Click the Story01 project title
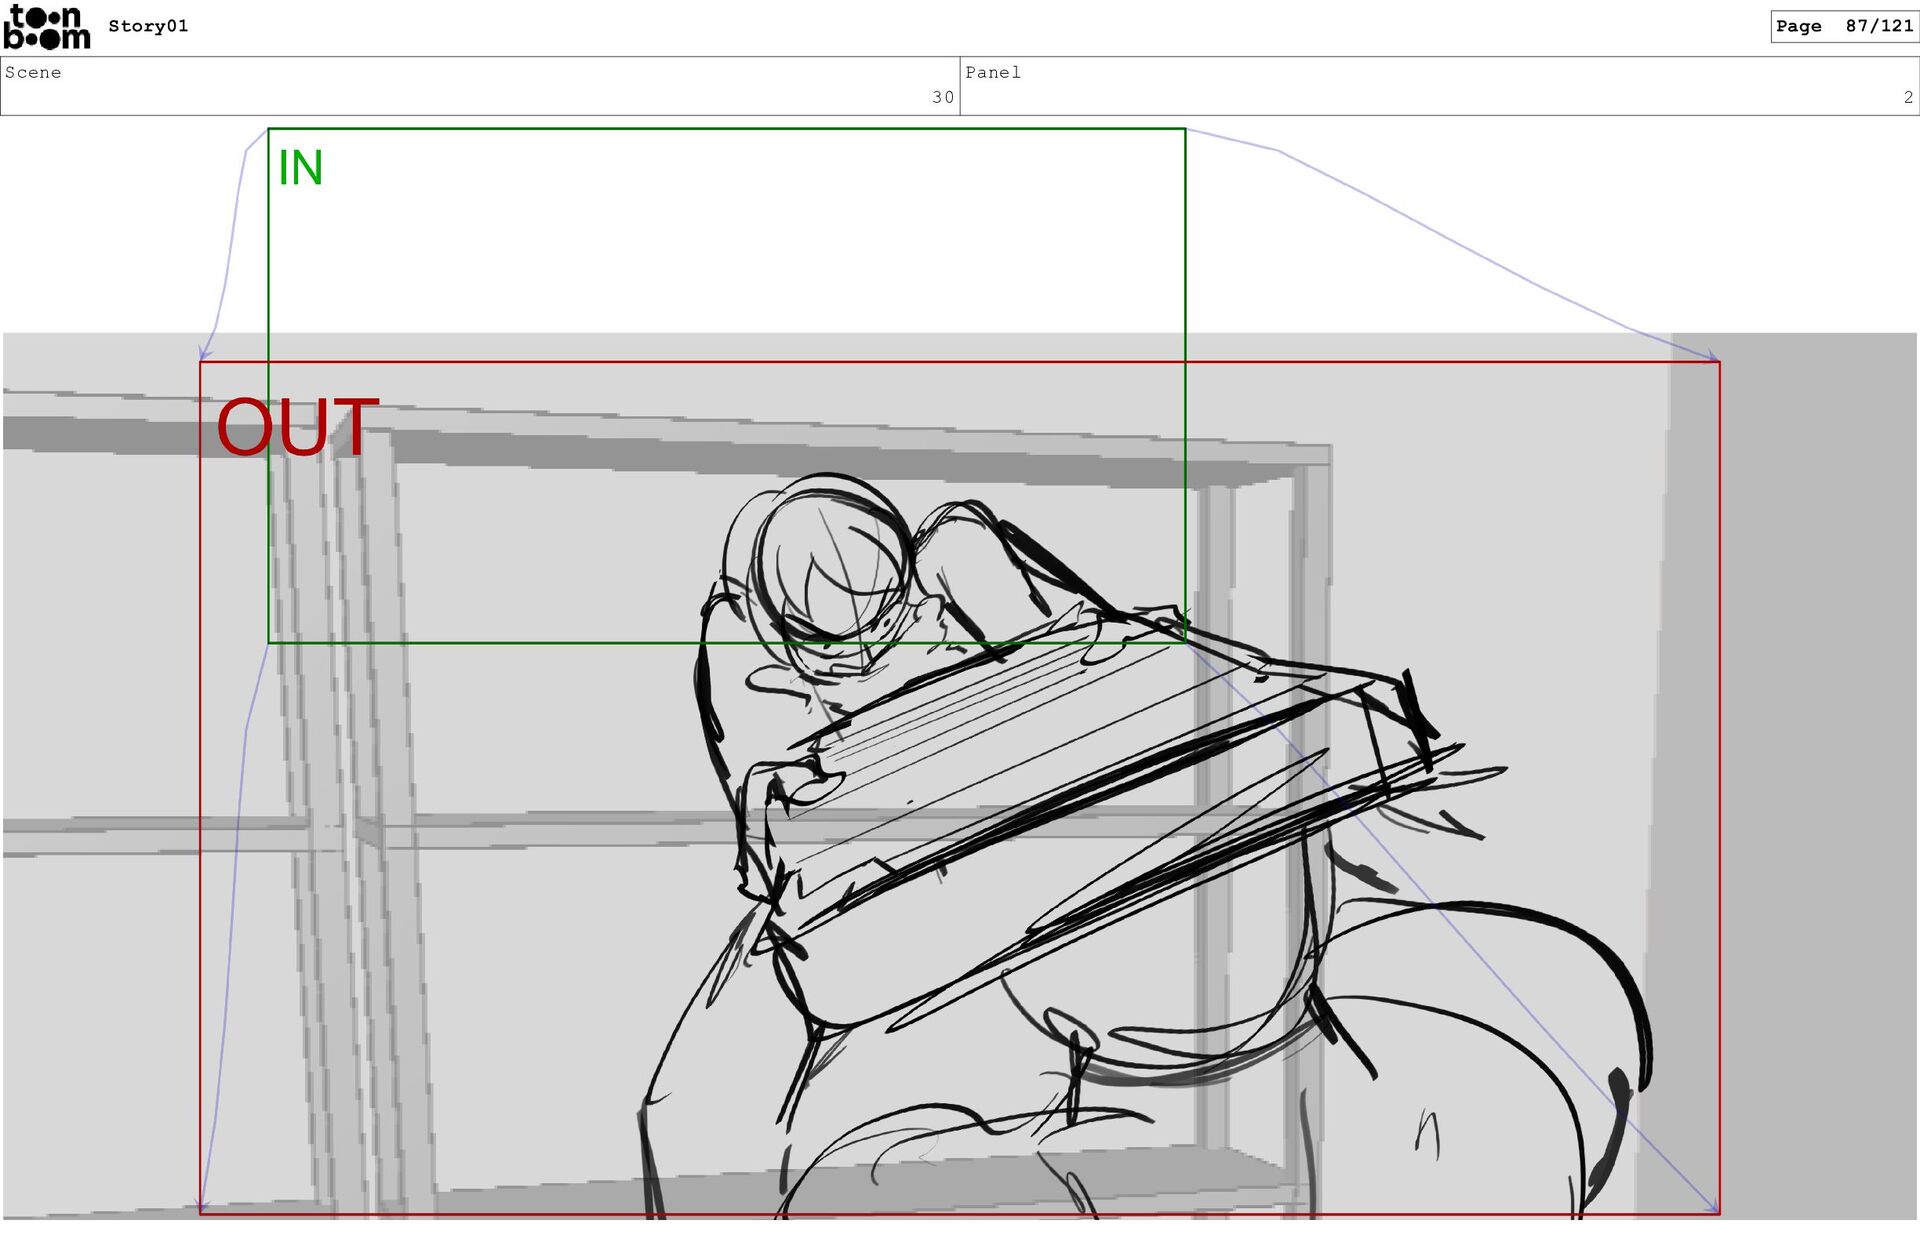 [x=148, y=26]
